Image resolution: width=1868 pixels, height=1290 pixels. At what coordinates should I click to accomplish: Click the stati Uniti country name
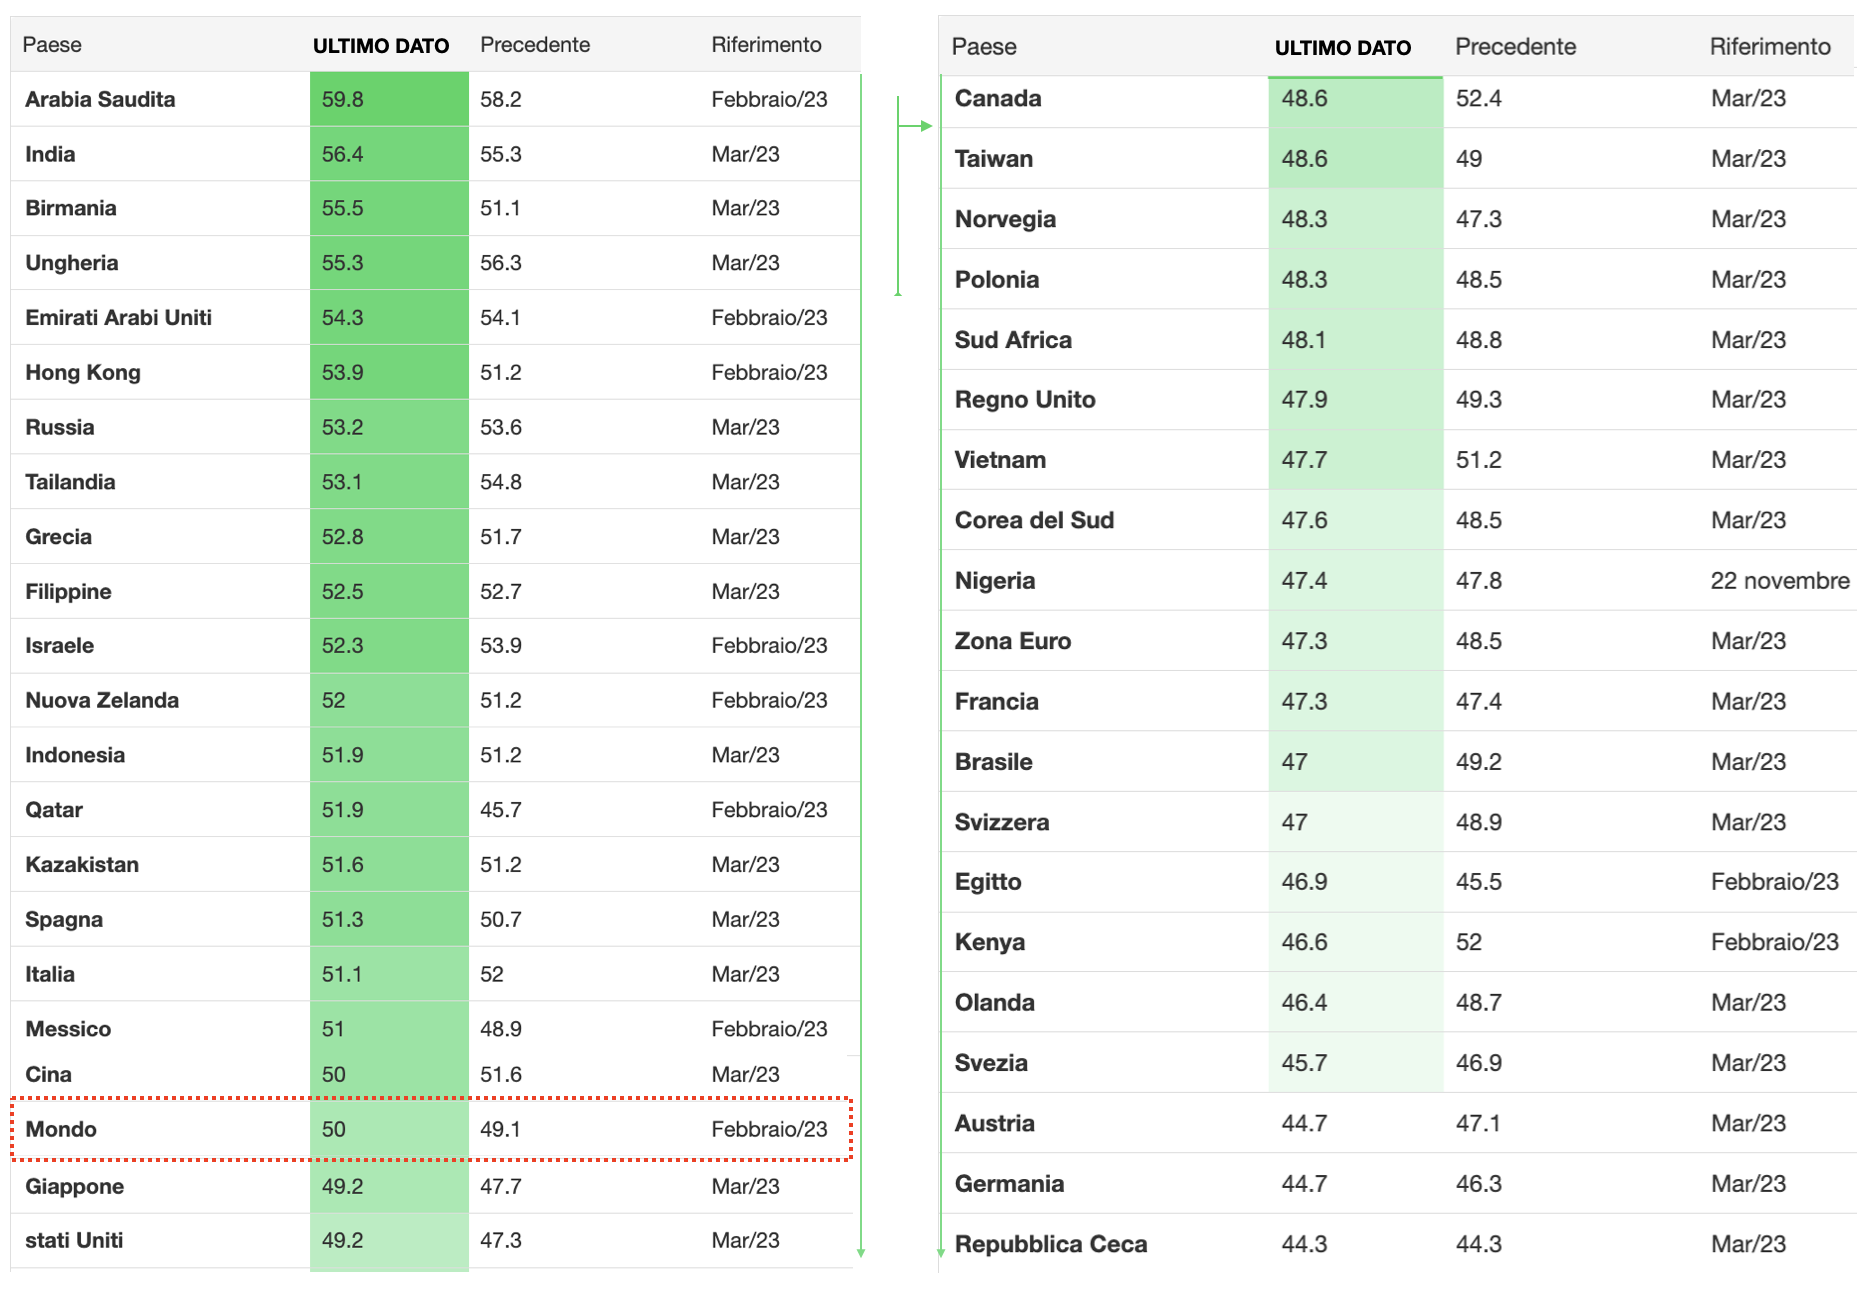point(74,1240)
